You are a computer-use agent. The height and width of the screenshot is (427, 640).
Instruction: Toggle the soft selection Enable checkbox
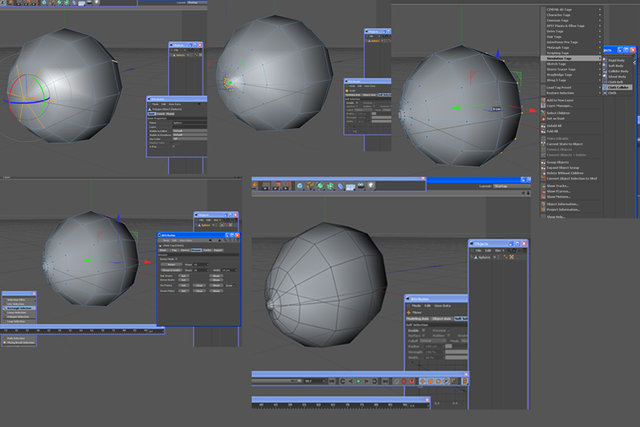point(423,330)
